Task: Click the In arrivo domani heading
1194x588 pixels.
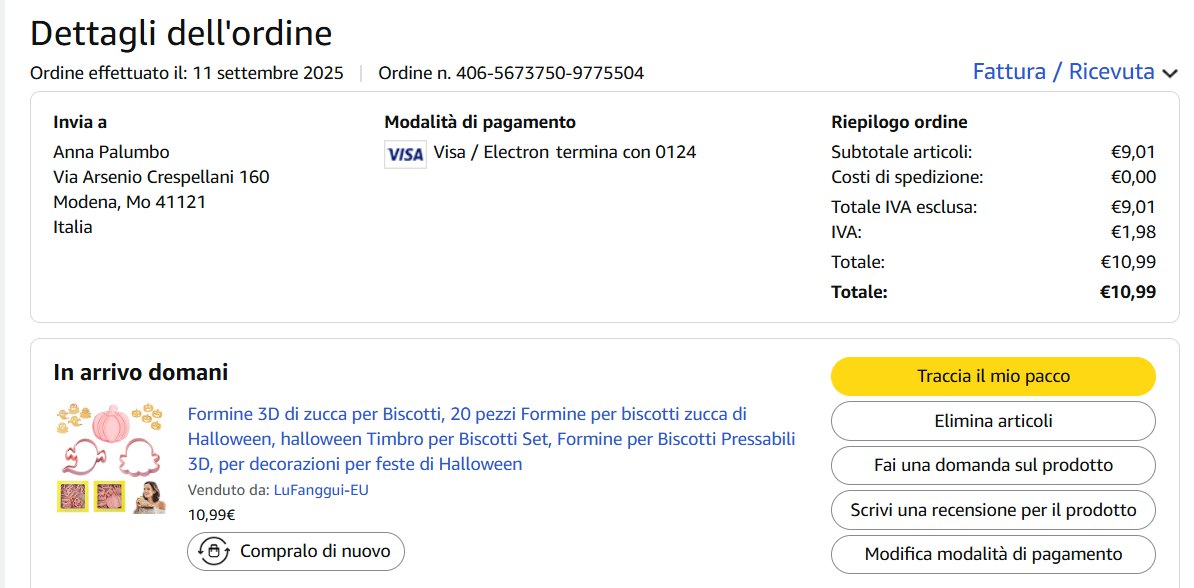Action: coord(141,373)
